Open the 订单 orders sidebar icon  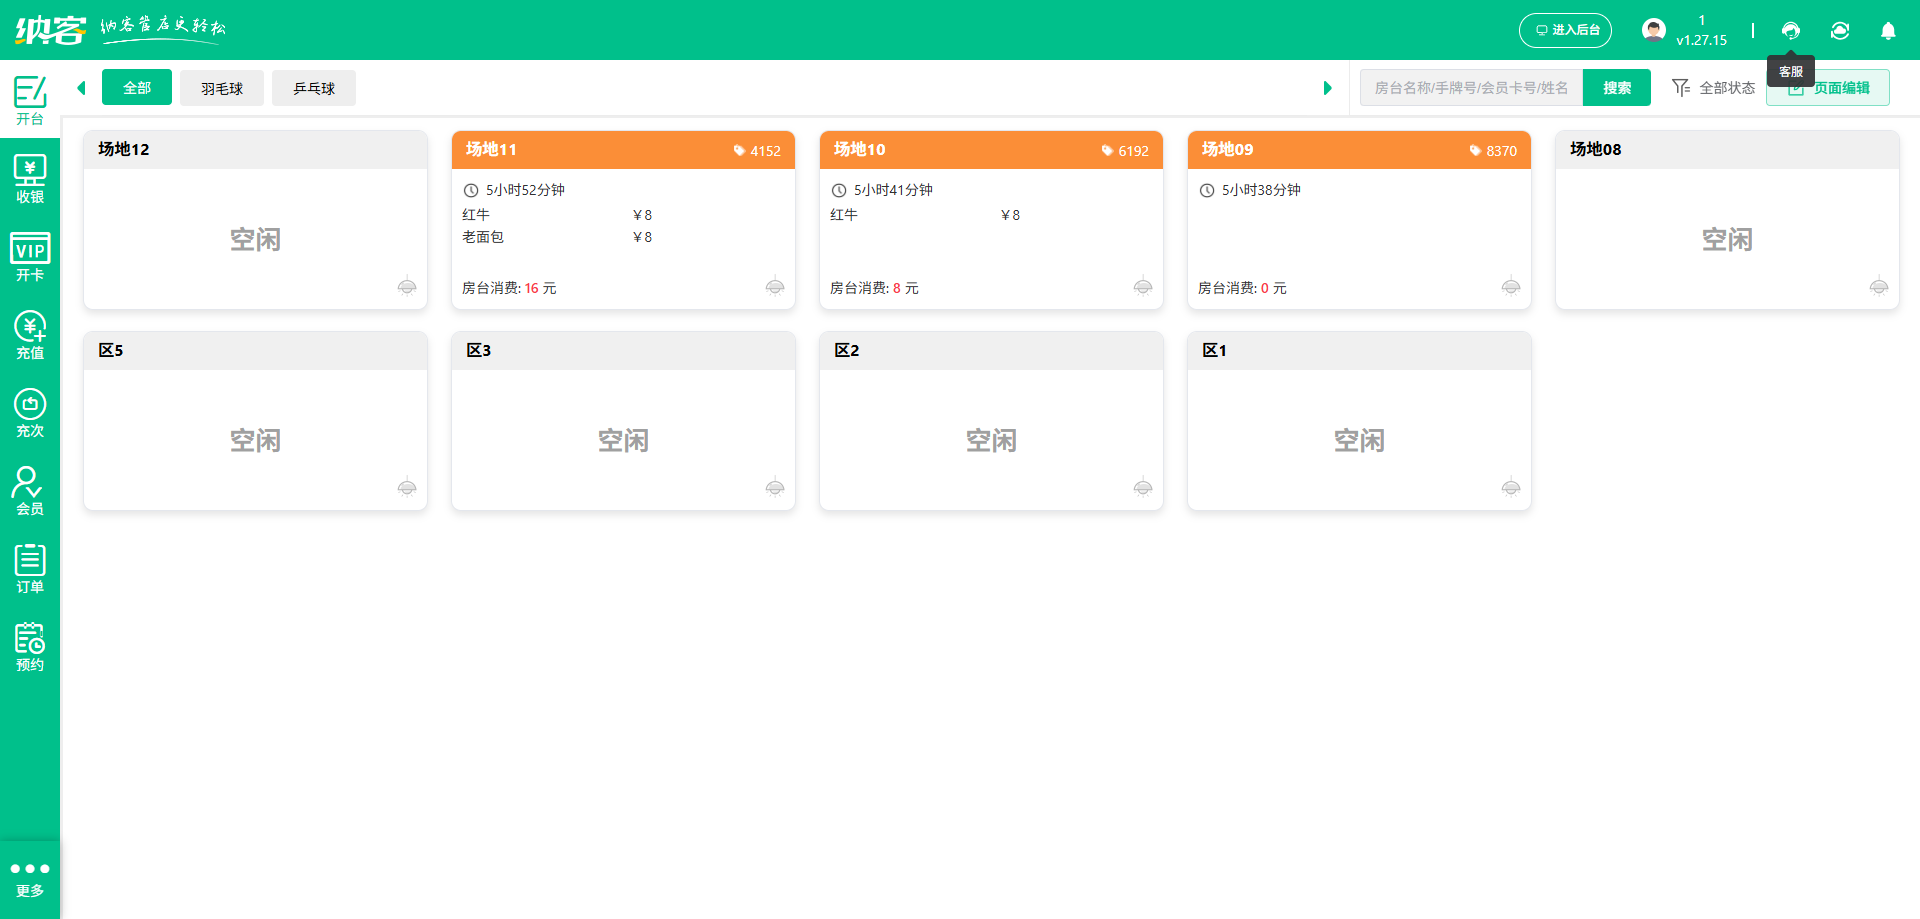(30, 569)
